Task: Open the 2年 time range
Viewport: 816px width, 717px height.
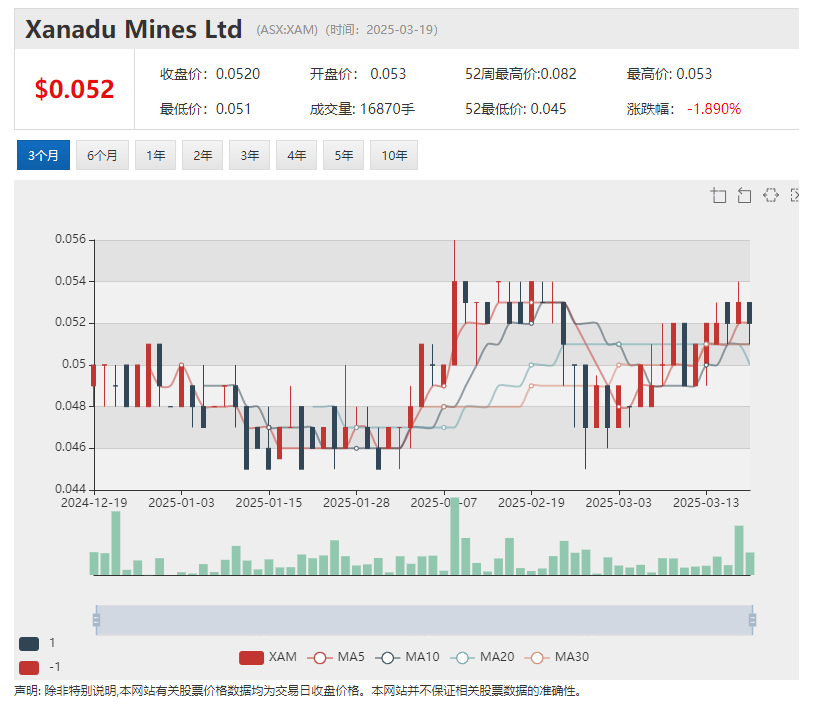Action: (202, 155)
